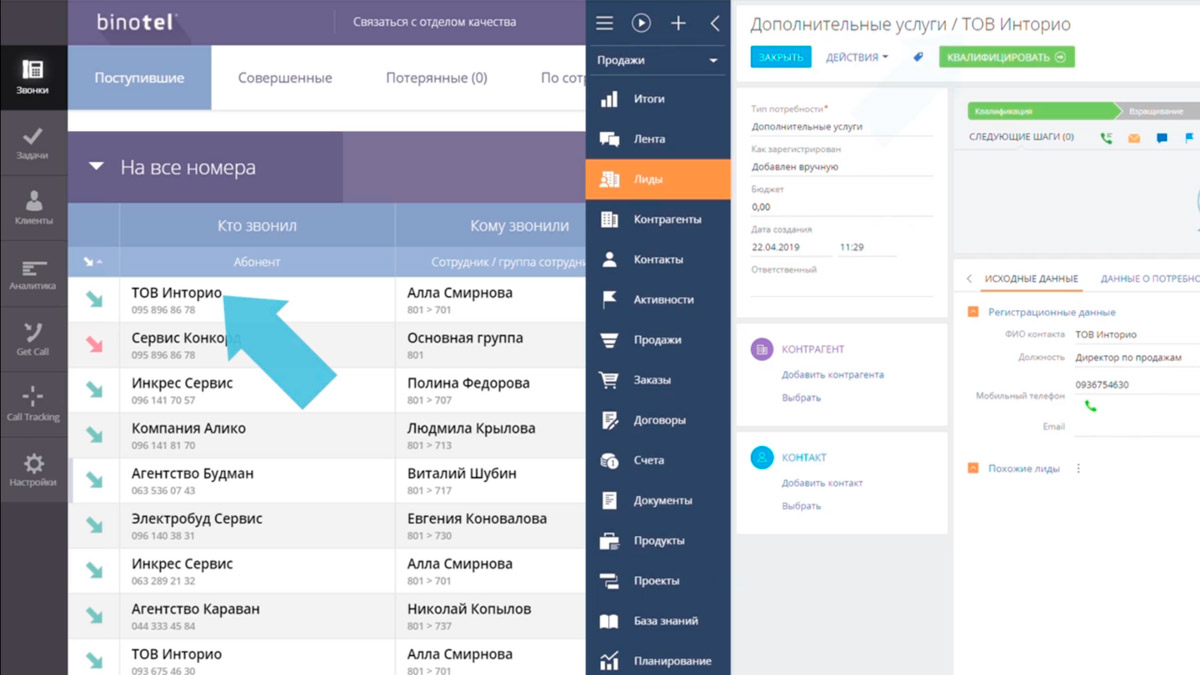Click the green phone call icon in next steps

(x=1106, y=138)
